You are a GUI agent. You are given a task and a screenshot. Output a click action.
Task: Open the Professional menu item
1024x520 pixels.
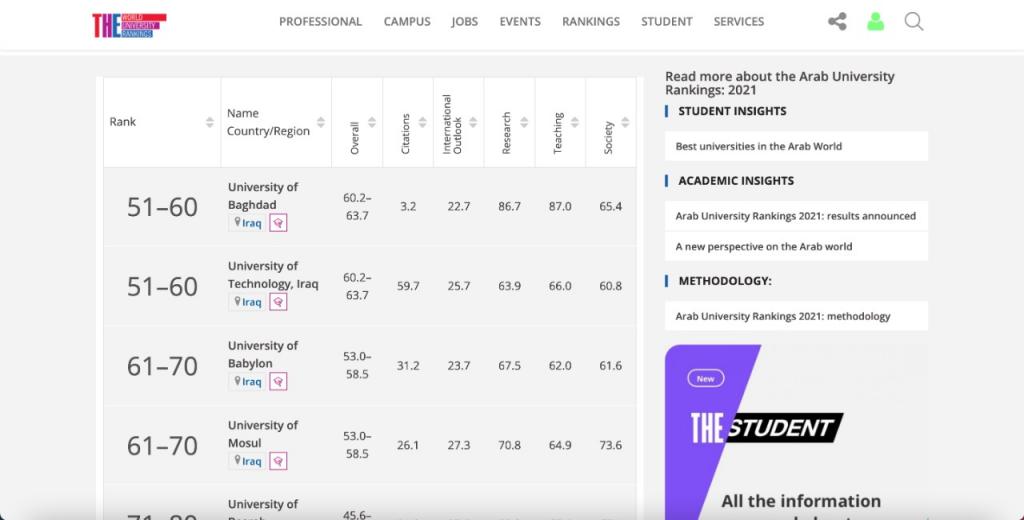coord(320,22)
